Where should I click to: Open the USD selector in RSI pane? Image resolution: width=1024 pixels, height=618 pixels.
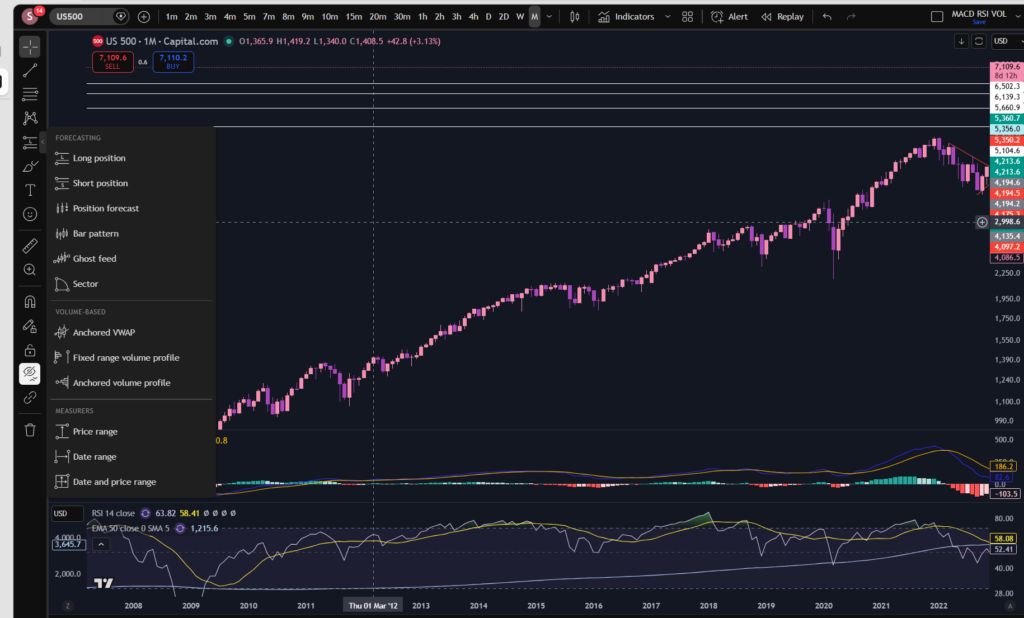click(x=67, y=513)
